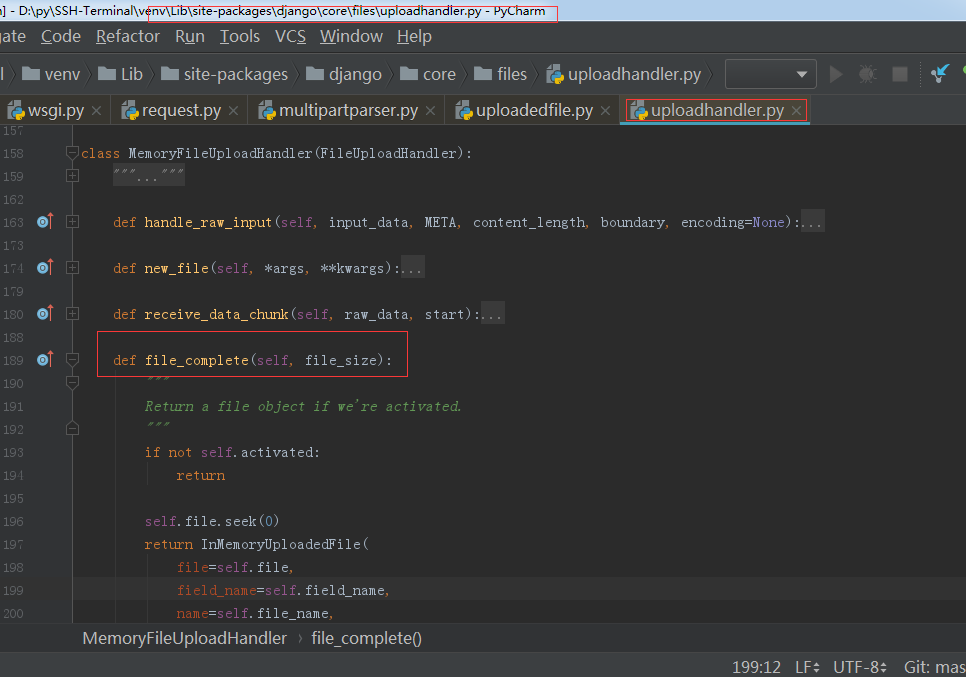Close the uploadedfile.py tab

[605, 111]
